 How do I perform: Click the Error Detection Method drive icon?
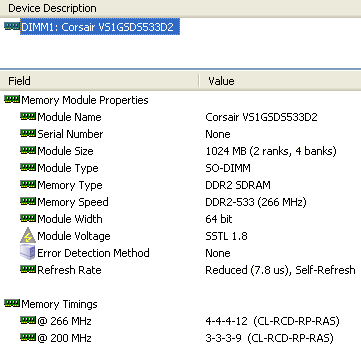(x=28, y=252)
